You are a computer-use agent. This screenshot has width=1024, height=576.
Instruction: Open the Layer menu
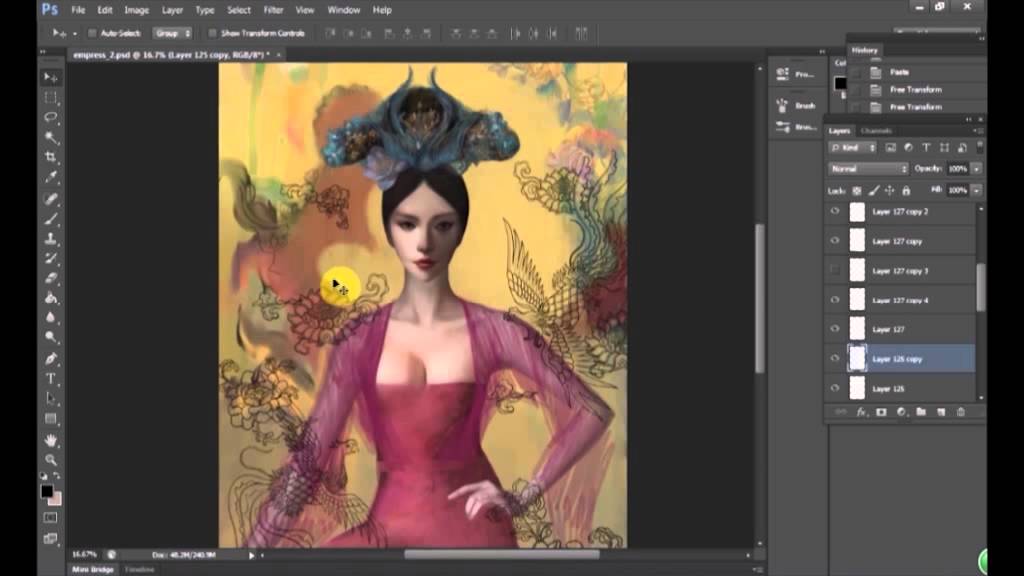172,10
